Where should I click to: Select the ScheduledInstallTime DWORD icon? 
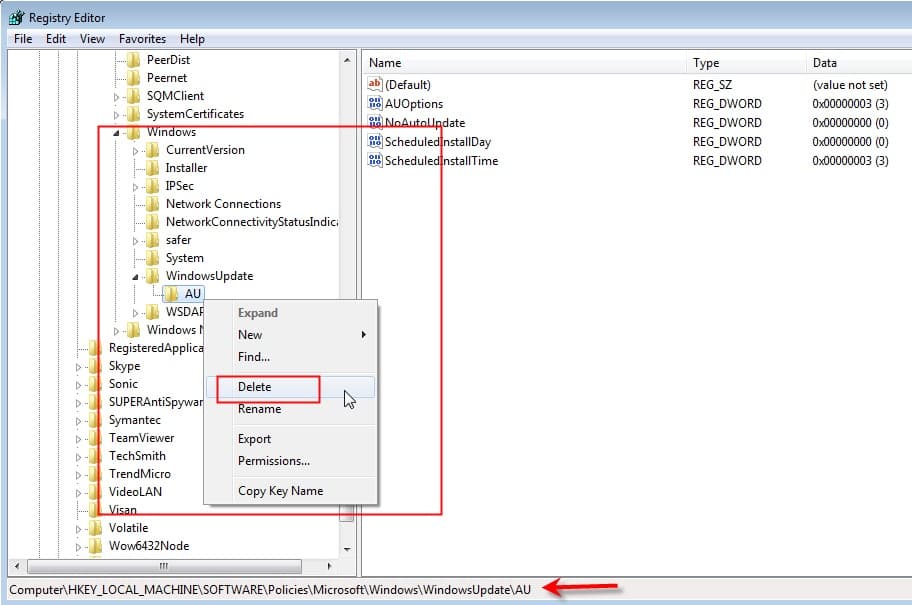(x=375, y=160)
